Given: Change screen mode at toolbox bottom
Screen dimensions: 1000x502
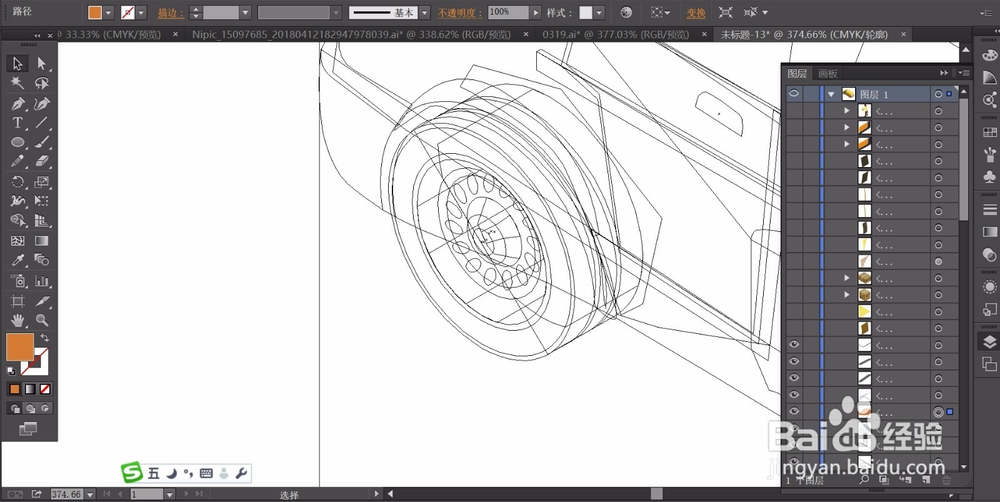Looking at the screenshot, I should (28, 429).
